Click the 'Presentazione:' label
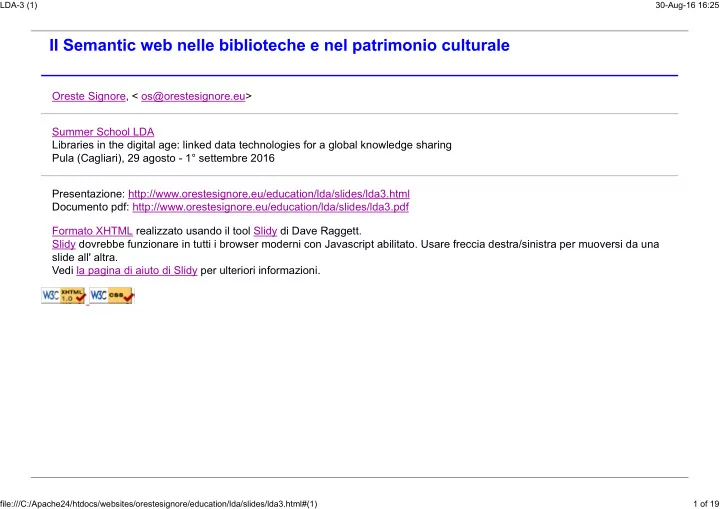The width and height of the screenshot is (720, 509). point(88,194)
